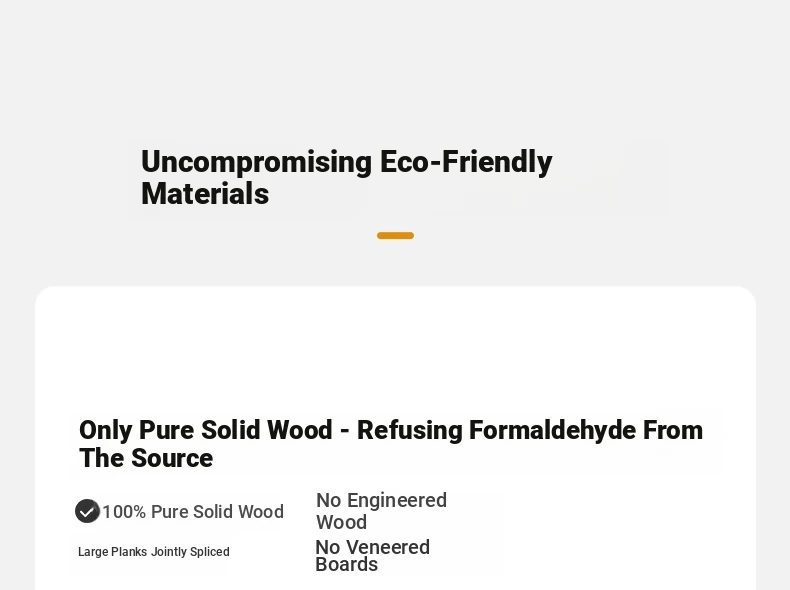Click the black checkmark circle icon

tap(87, 511)
